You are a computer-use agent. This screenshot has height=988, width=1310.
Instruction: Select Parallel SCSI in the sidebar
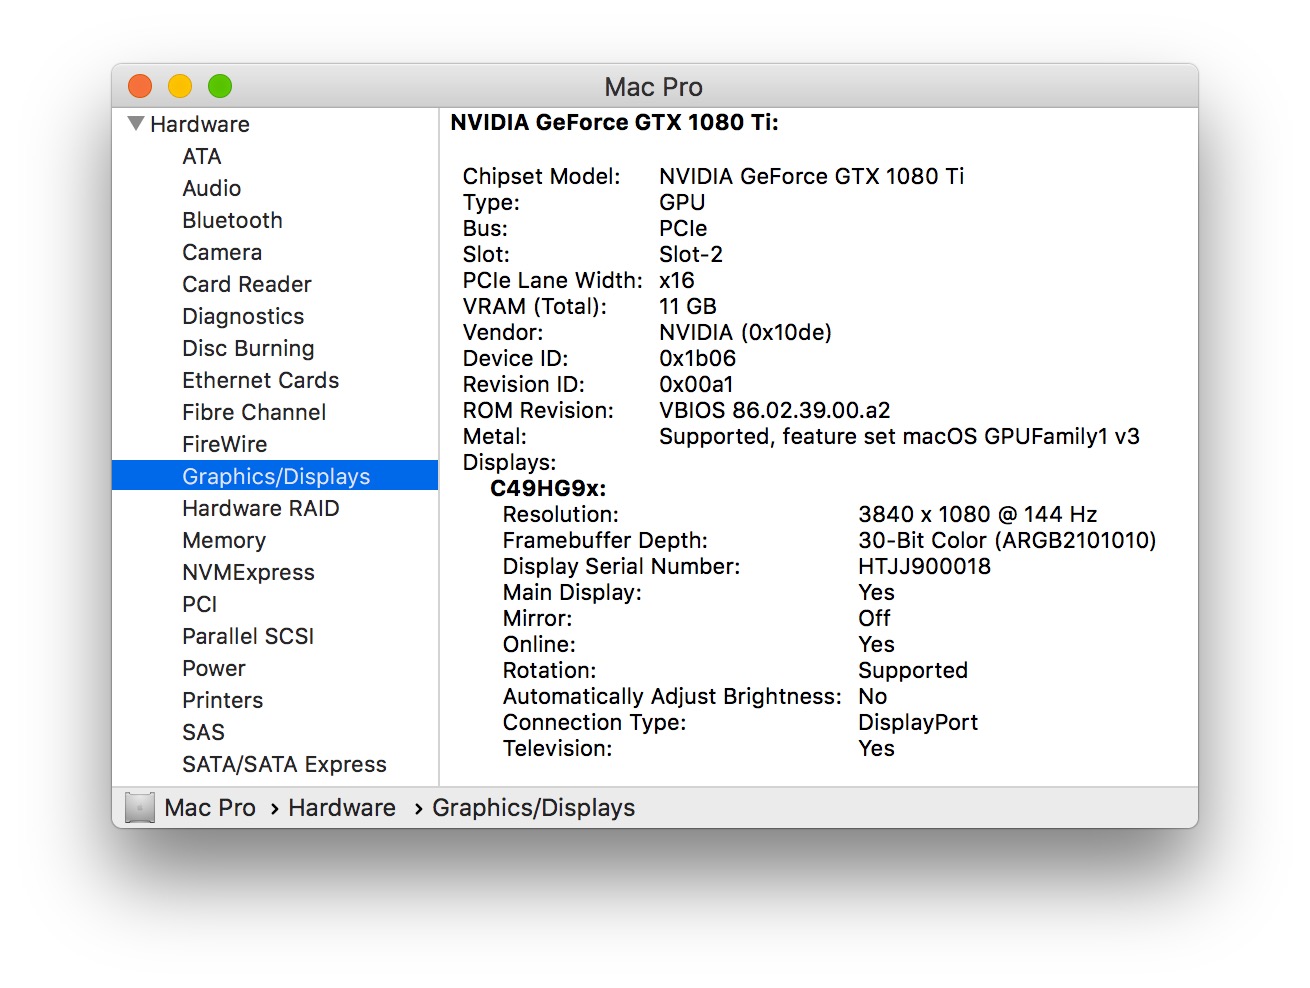(x=248, y=637)
